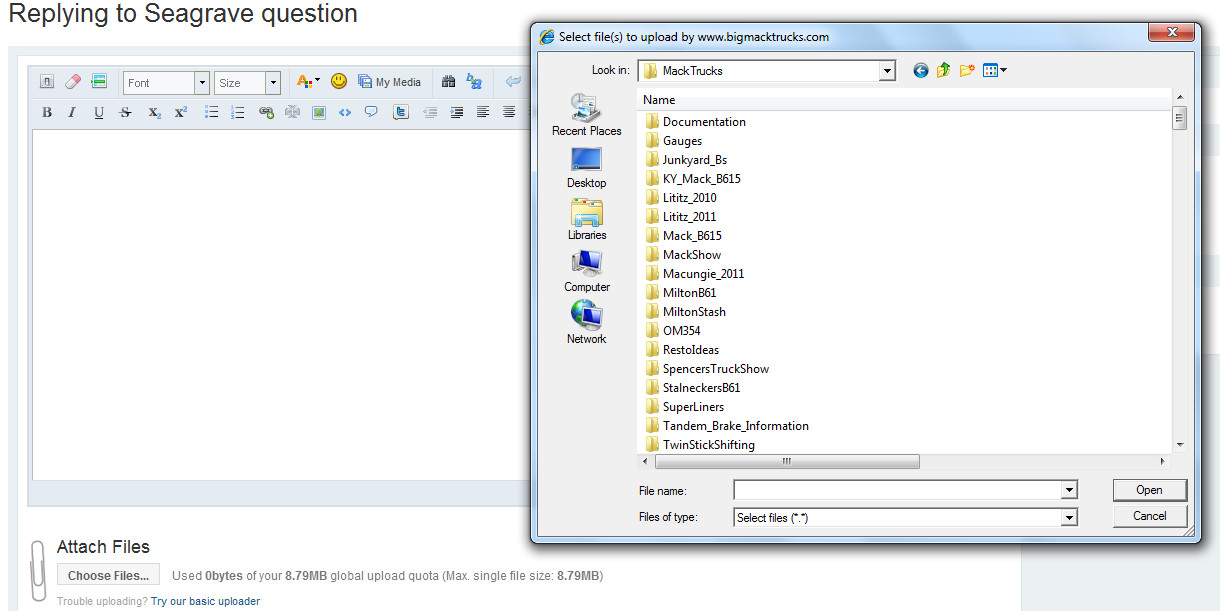The height and width of the screenshot is (611, 1220).
Task: Click the green special-paste toolbar icon
Action: (99, 82)
